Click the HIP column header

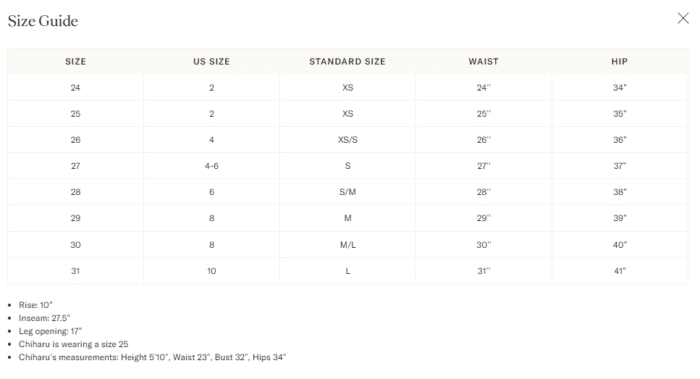click(619, 62)
